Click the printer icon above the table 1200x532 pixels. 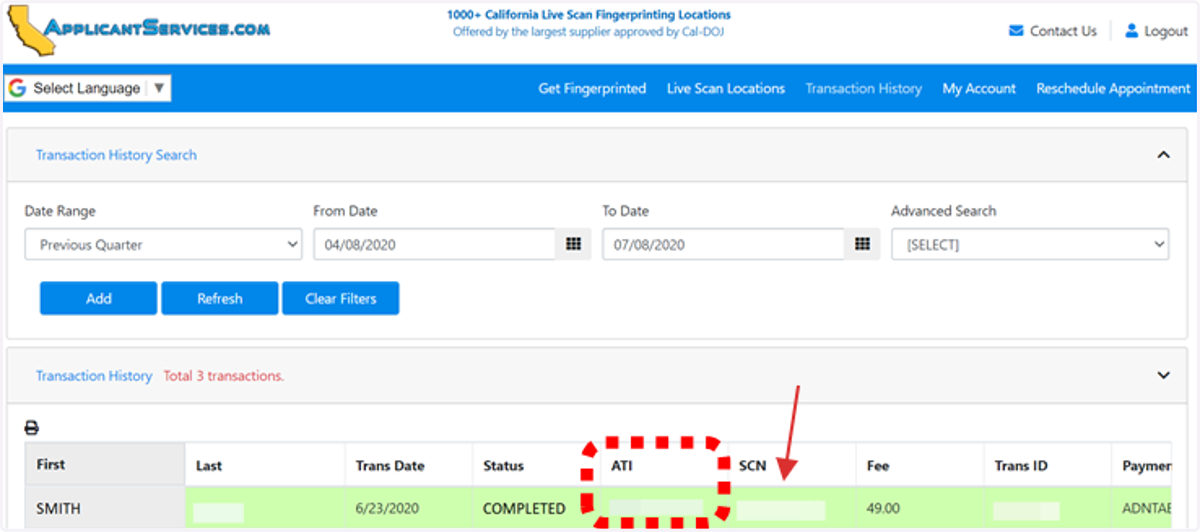31,428
